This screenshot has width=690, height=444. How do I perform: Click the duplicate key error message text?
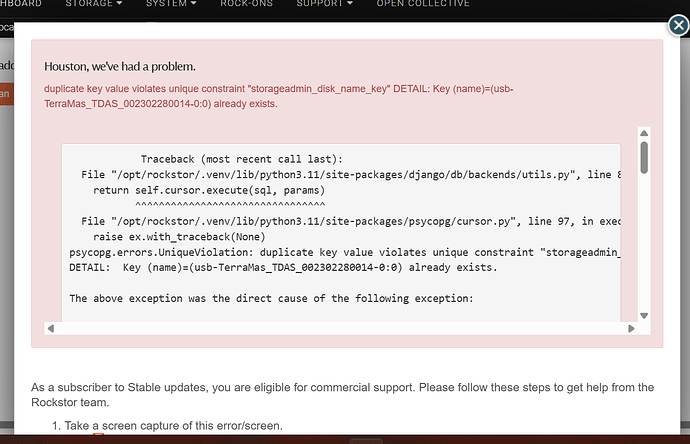coord(279,96)
